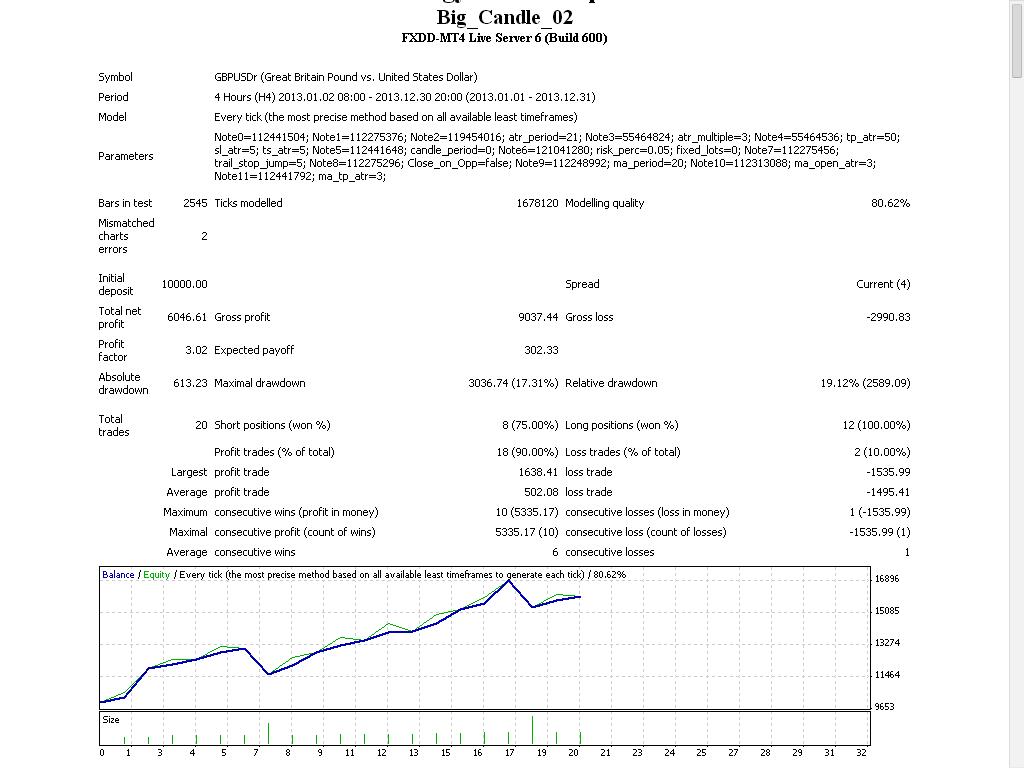This screenshot has height=768, width=1024.
Task: Click Total net profit value 6046.61
Action: coord(187,317)
